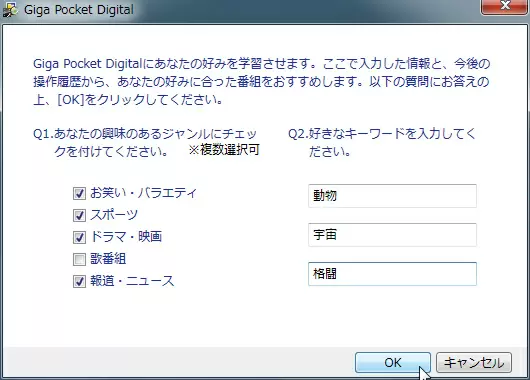
Task: Confirm preferences with the OK button
Action: click(393, 362)
